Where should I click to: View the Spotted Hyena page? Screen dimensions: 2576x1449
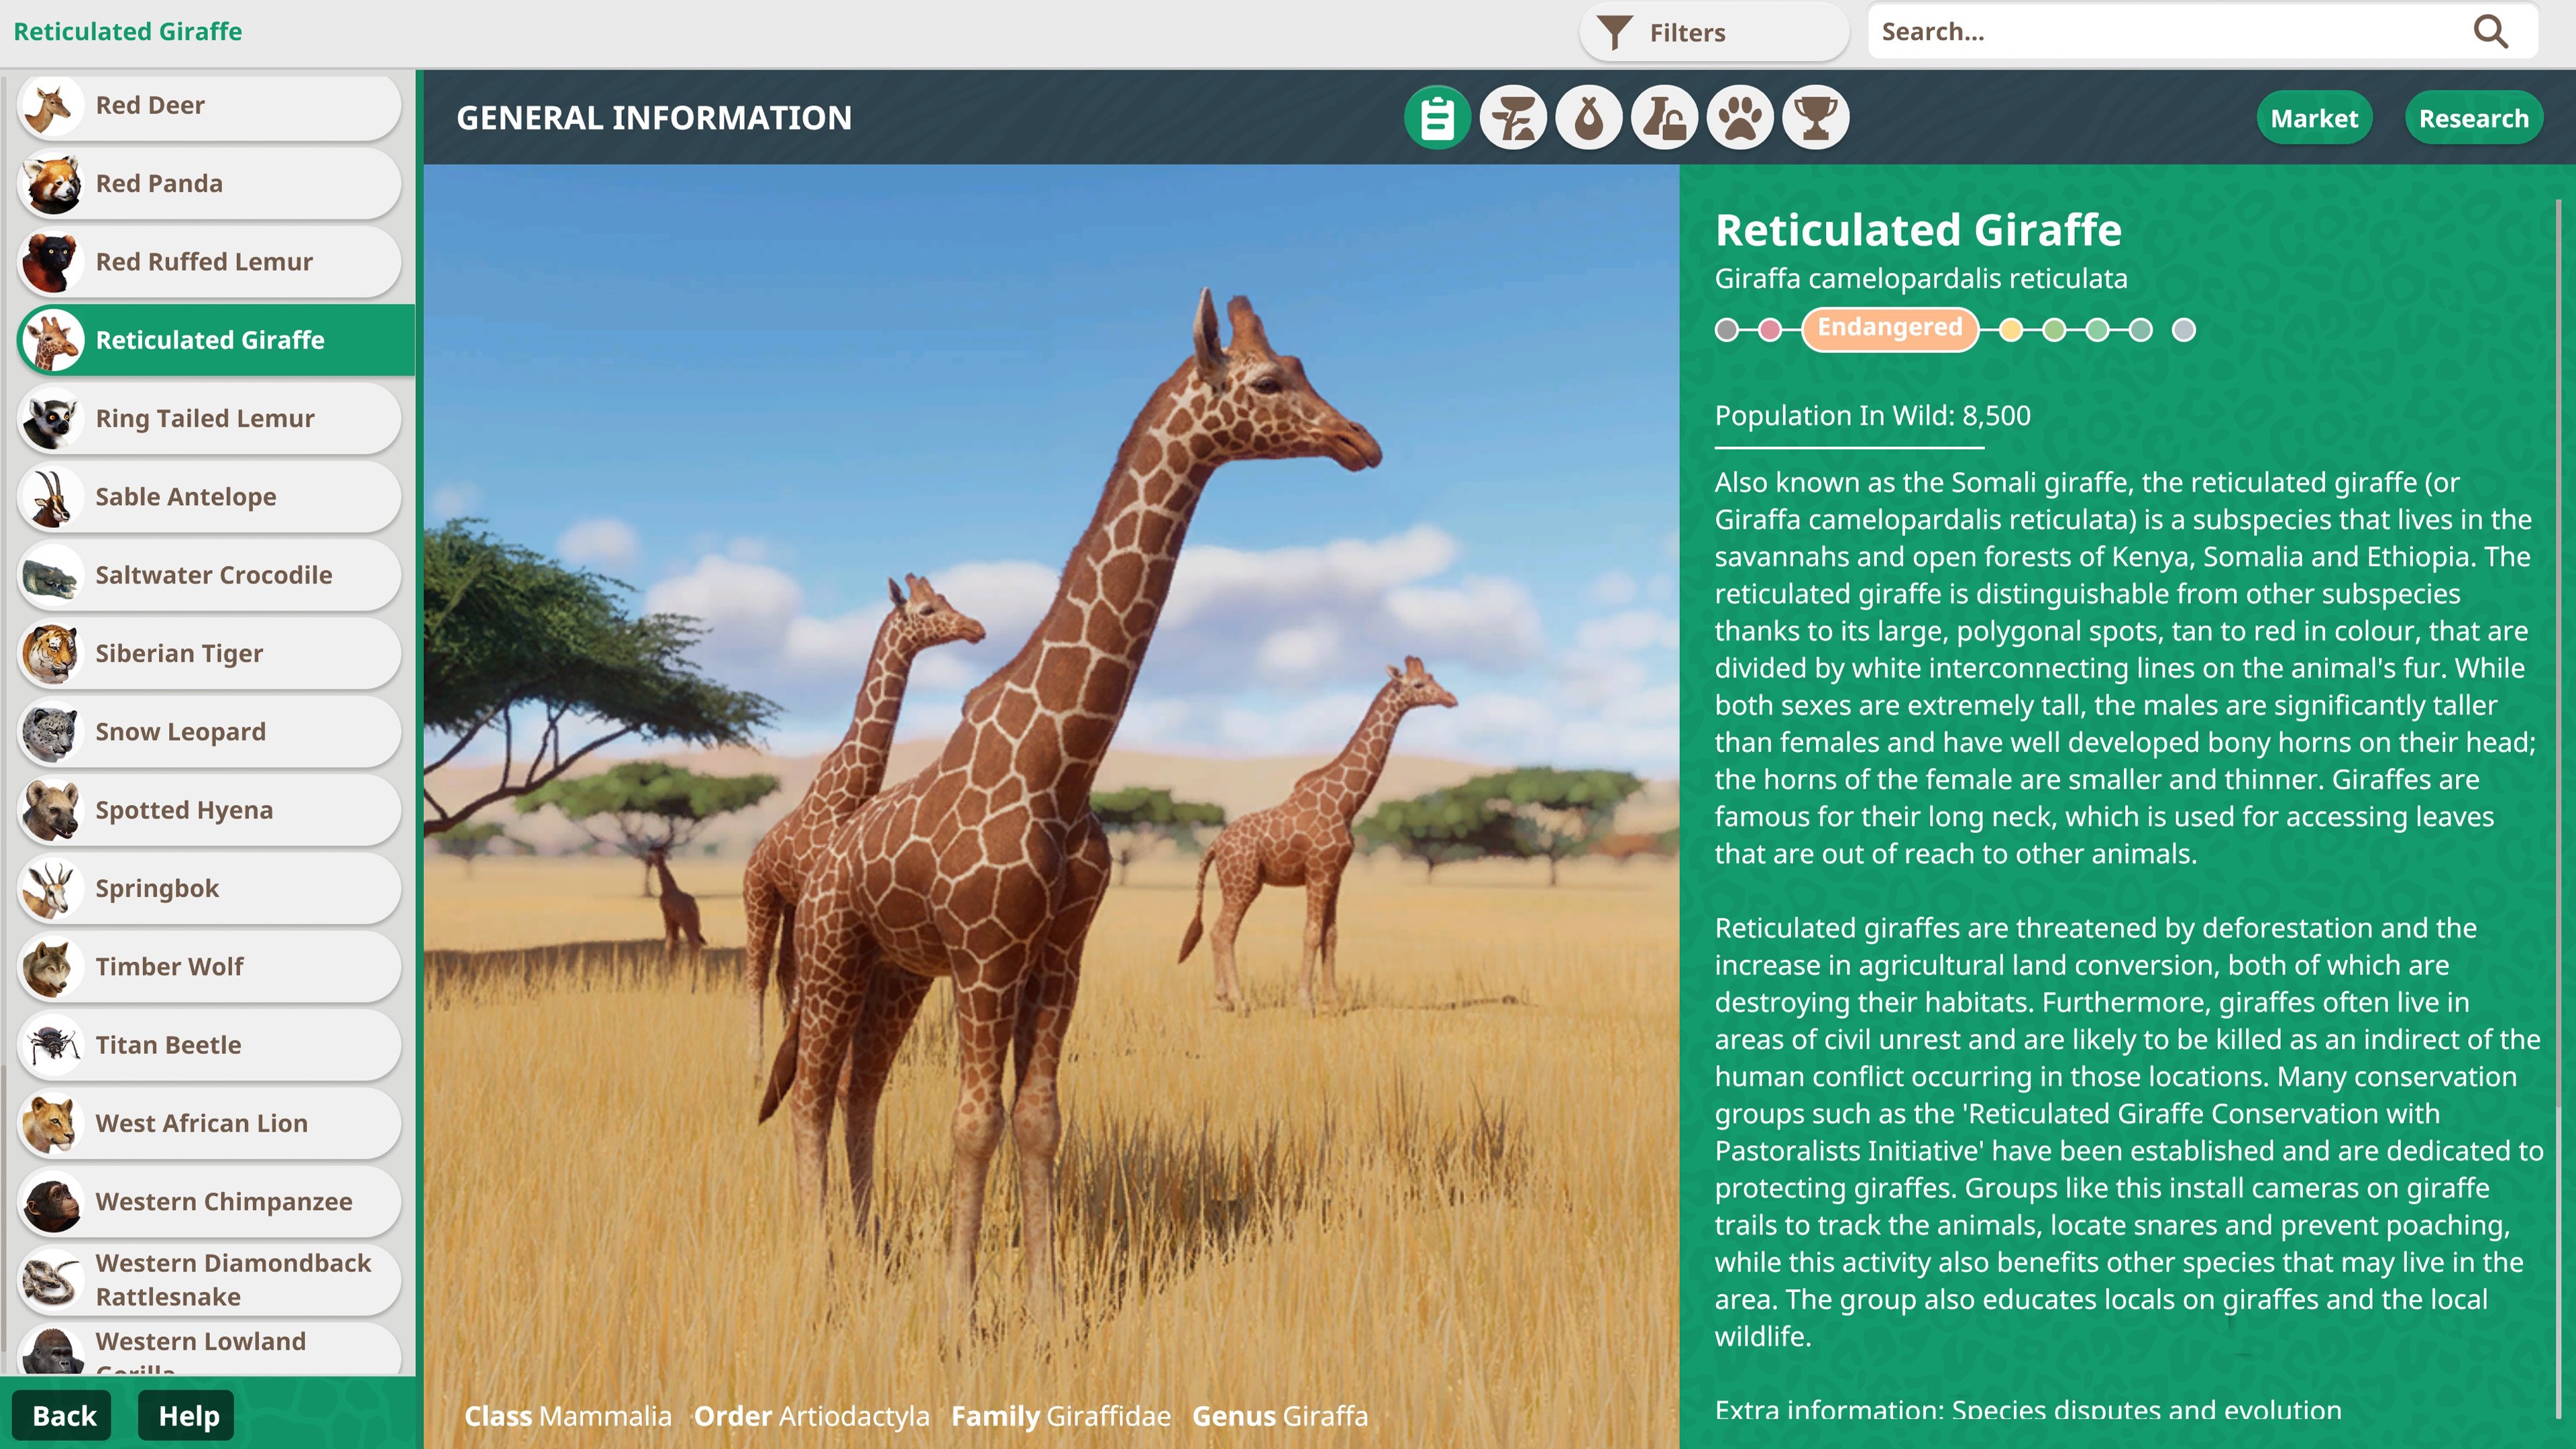pyautogui.click(x=207, y=810)
